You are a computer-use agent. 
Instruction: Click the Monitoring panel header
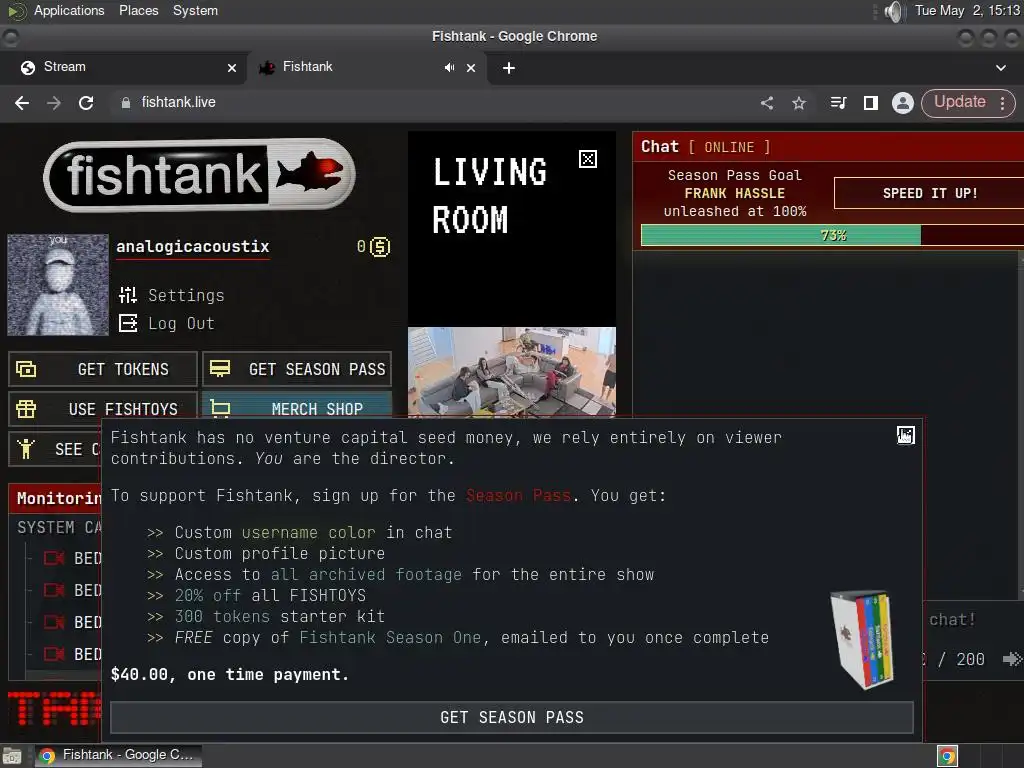pos(55,498)
